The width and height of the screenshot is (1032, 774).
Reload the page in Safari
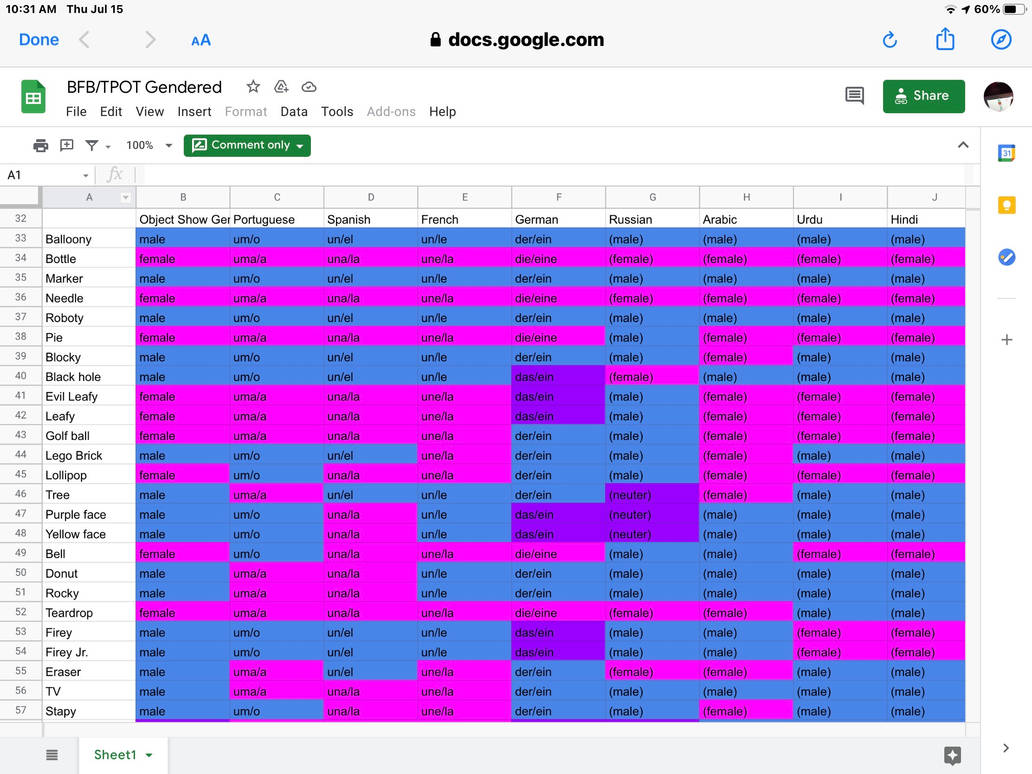pos(889,39)
